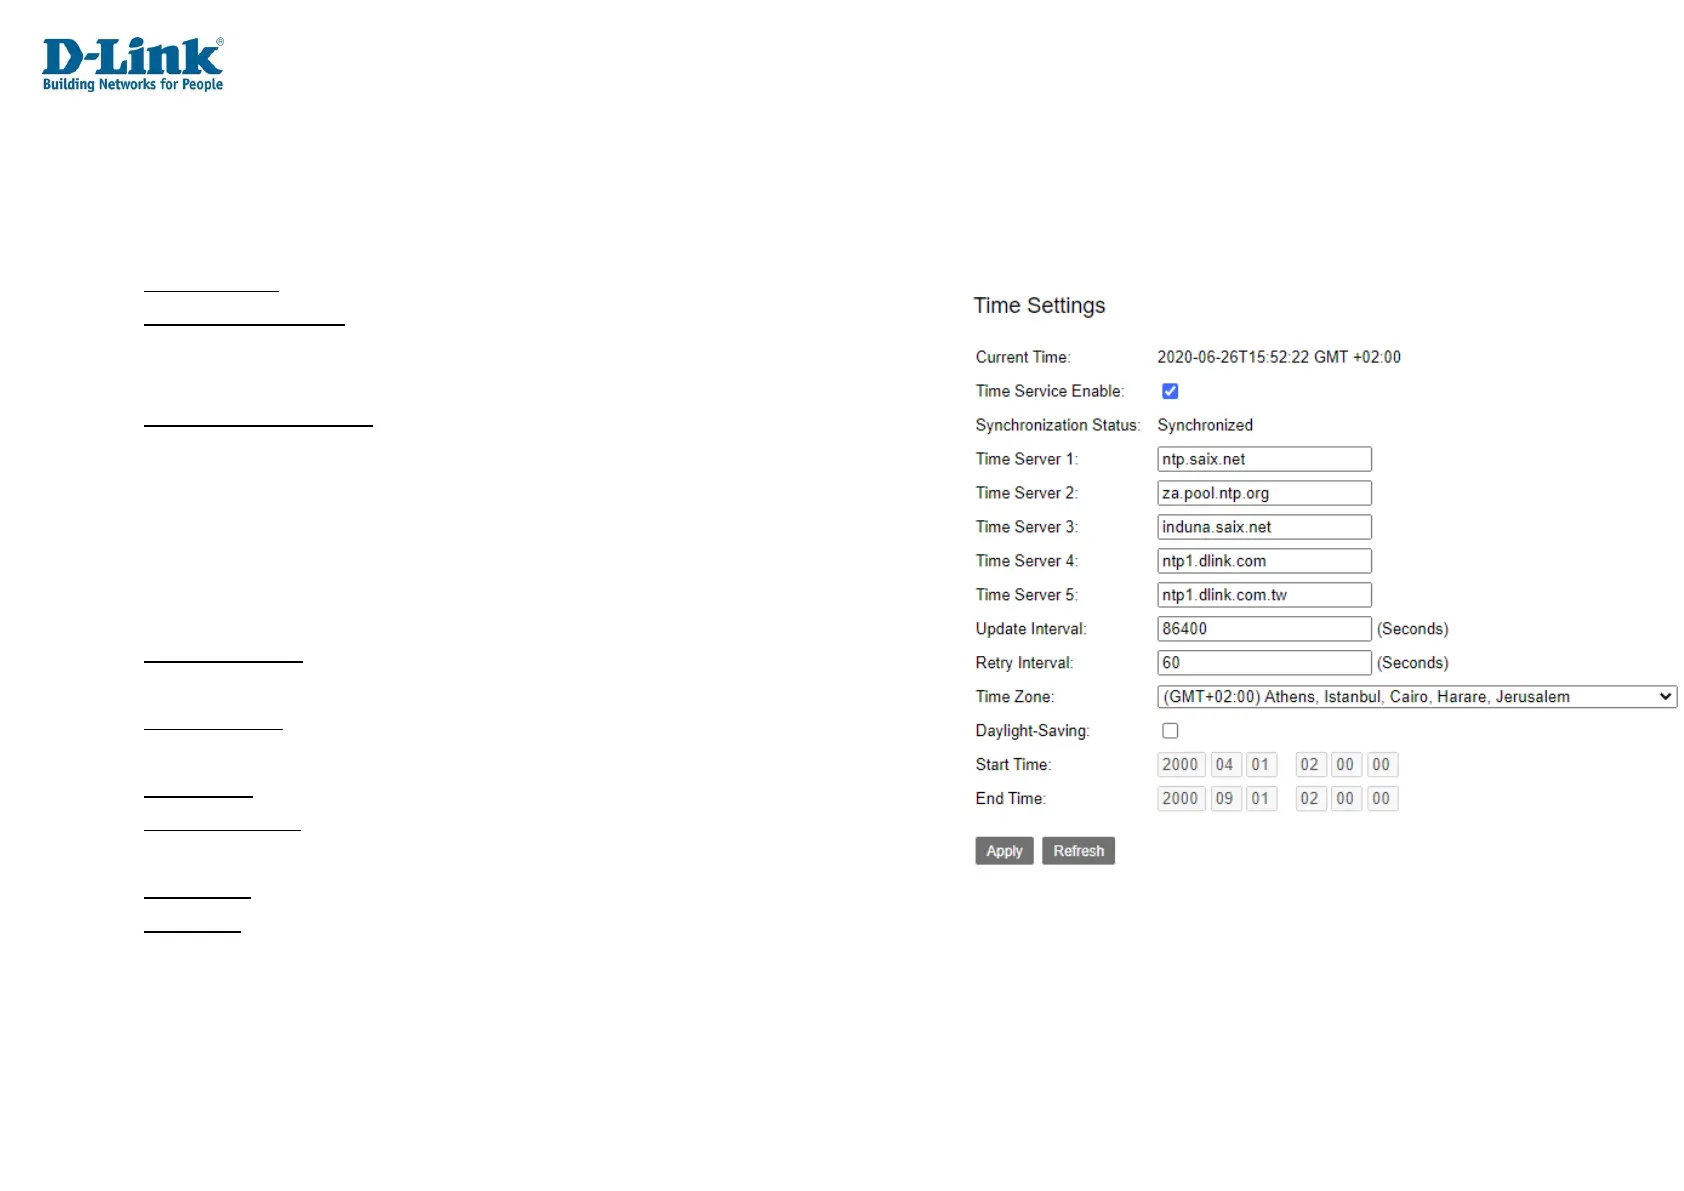Toggle the Time Service Enable checkbox
This screenshot has width=1684, height=1191.
[1170, 391]
